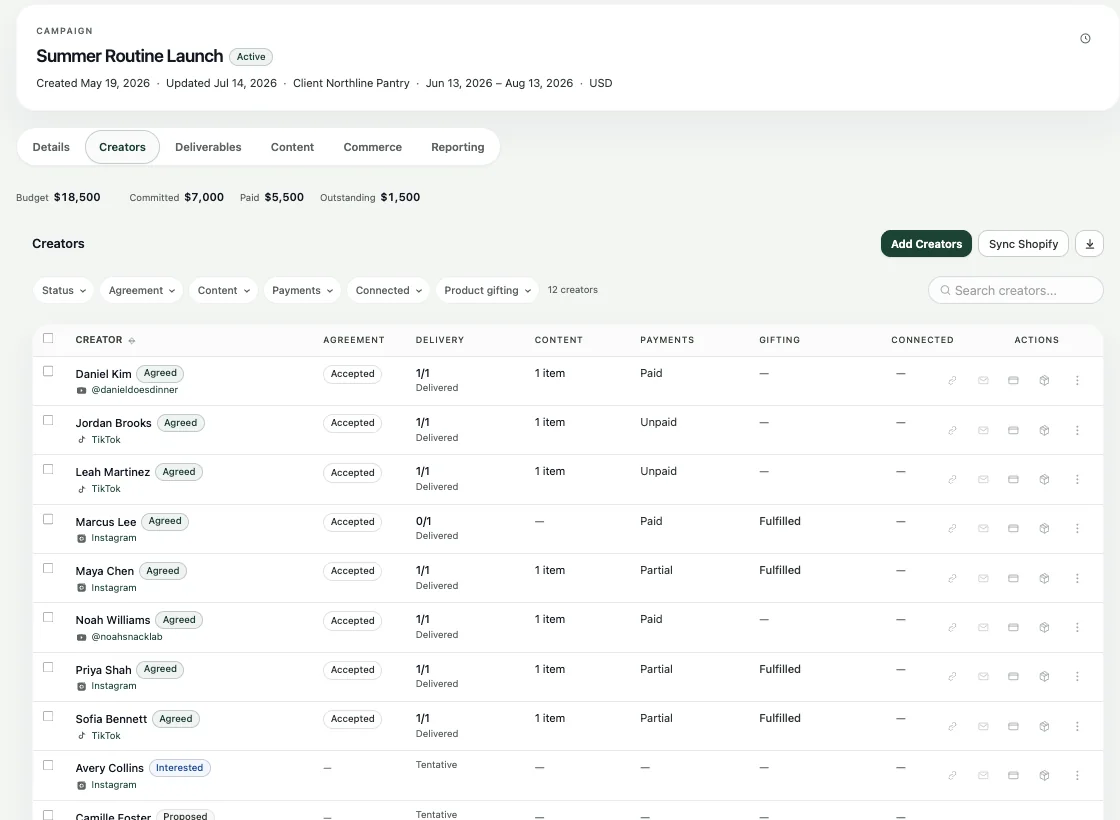Viewport: 1120px width, 820px height.
Task: Switch to the Details tab
Action: point(51,147)
